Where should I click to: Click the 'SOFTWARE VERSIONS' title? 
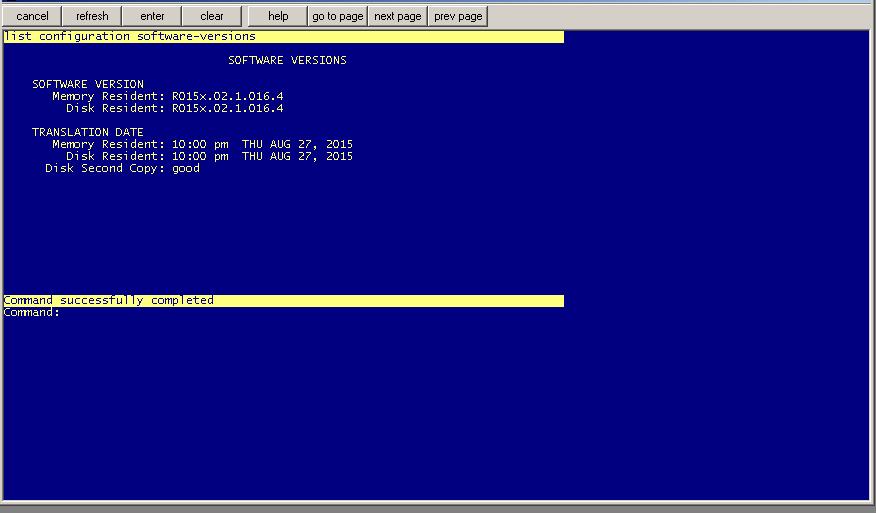[x=287, y=60]
